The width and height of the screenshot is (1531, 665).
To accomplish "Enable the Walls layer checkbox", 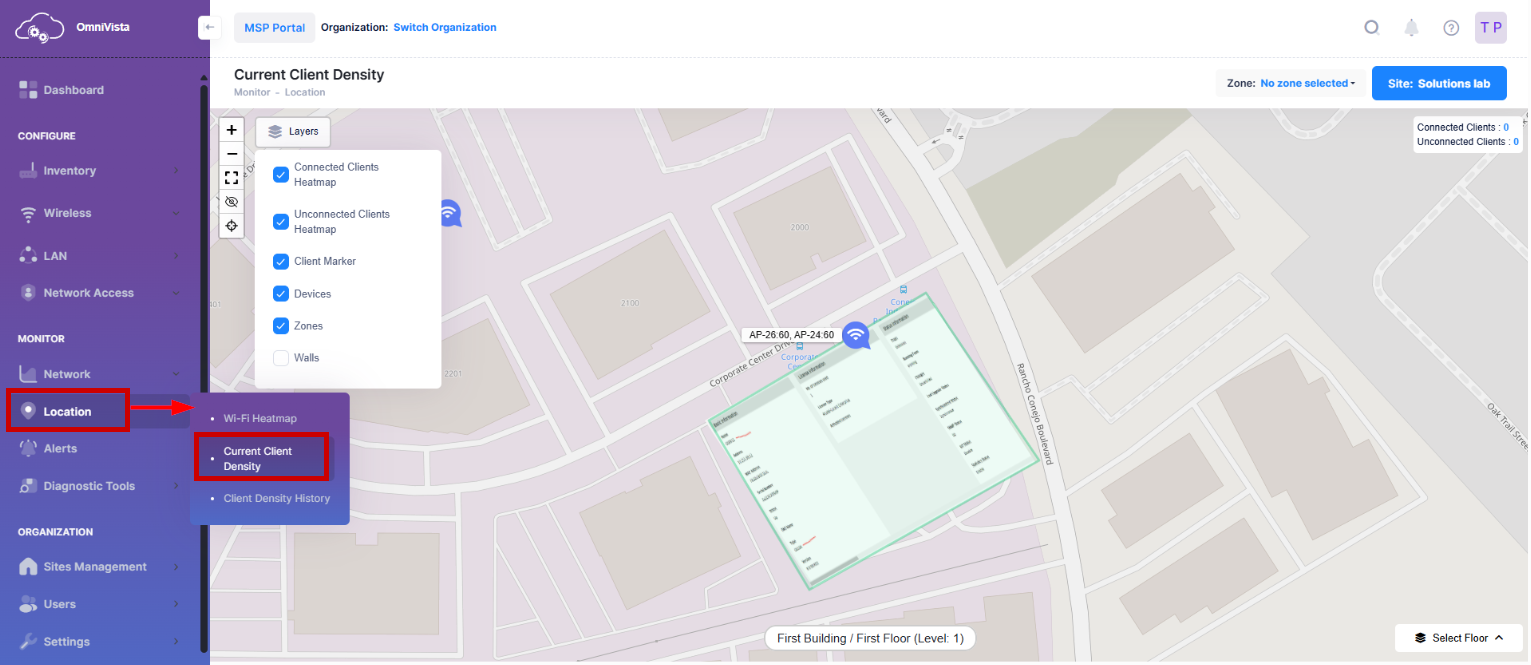I will click(281, 357).
